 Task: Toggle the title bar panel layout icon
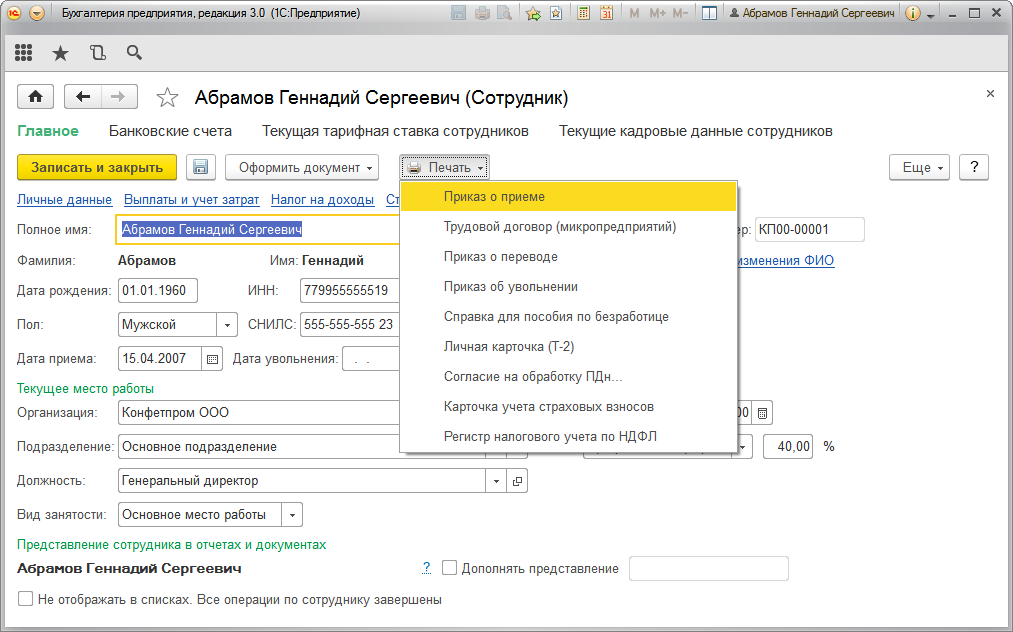(709, 13)
